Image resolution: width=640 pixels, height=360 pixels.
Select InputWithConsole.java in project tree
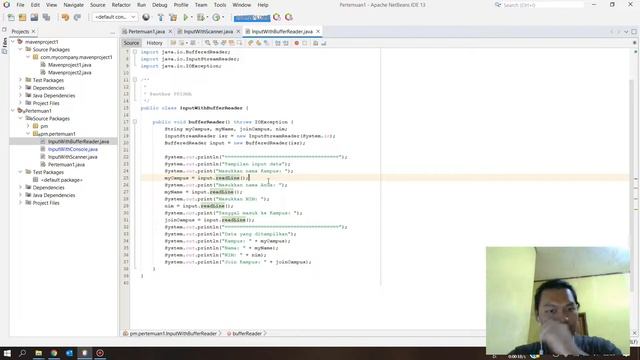(x=73, y=149)
